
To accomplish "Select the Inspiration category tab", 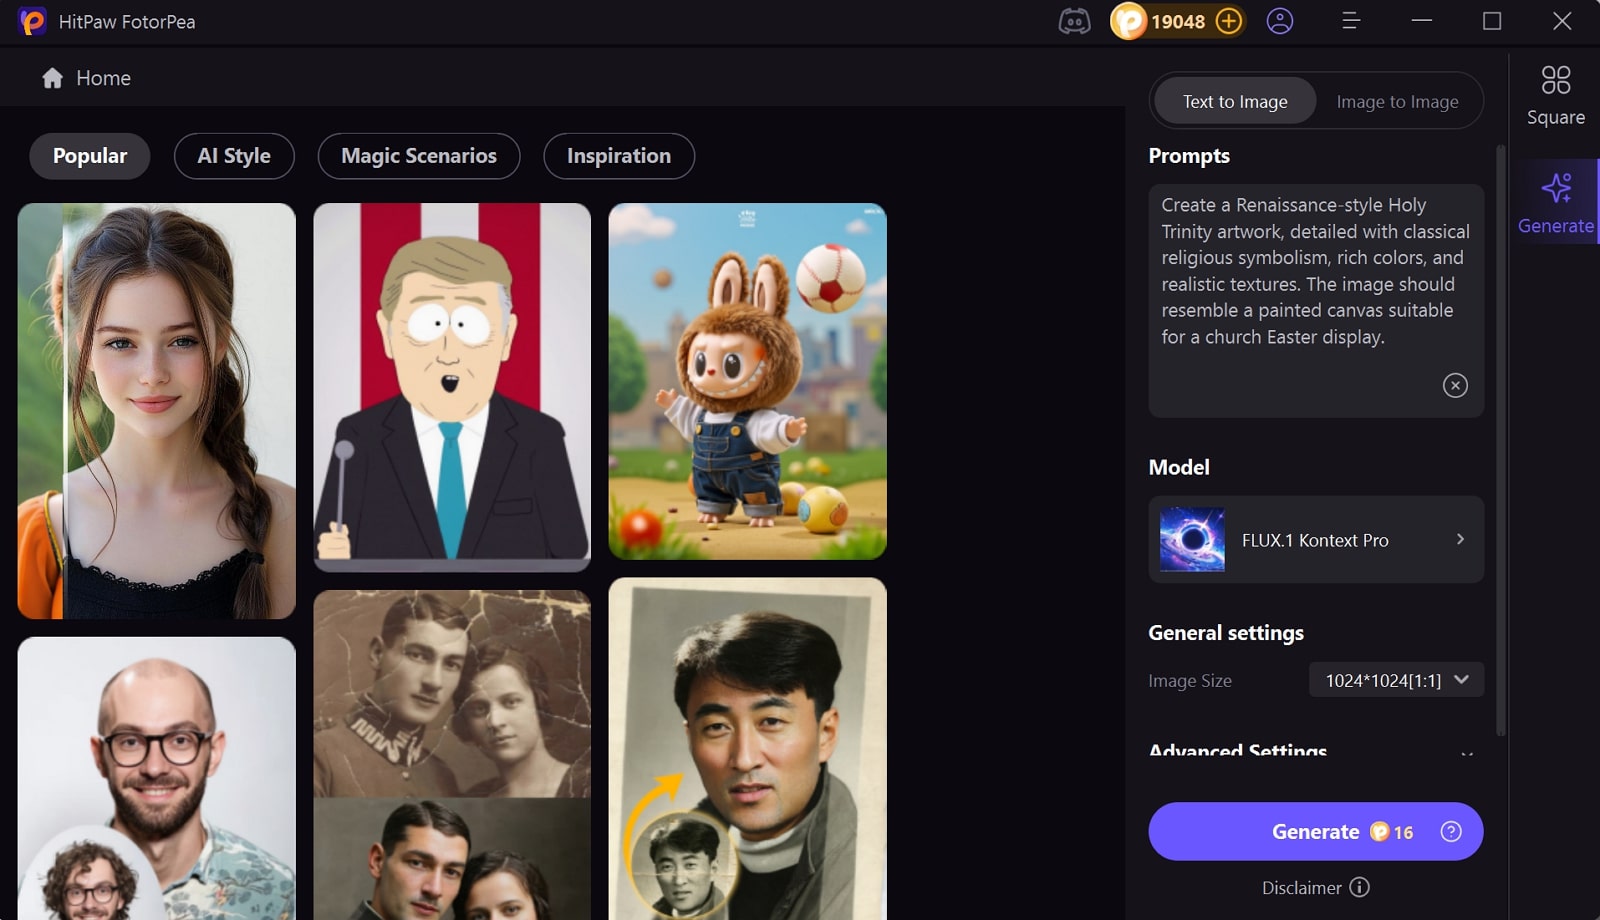I will pyautogui.click(x=619, y=156).
